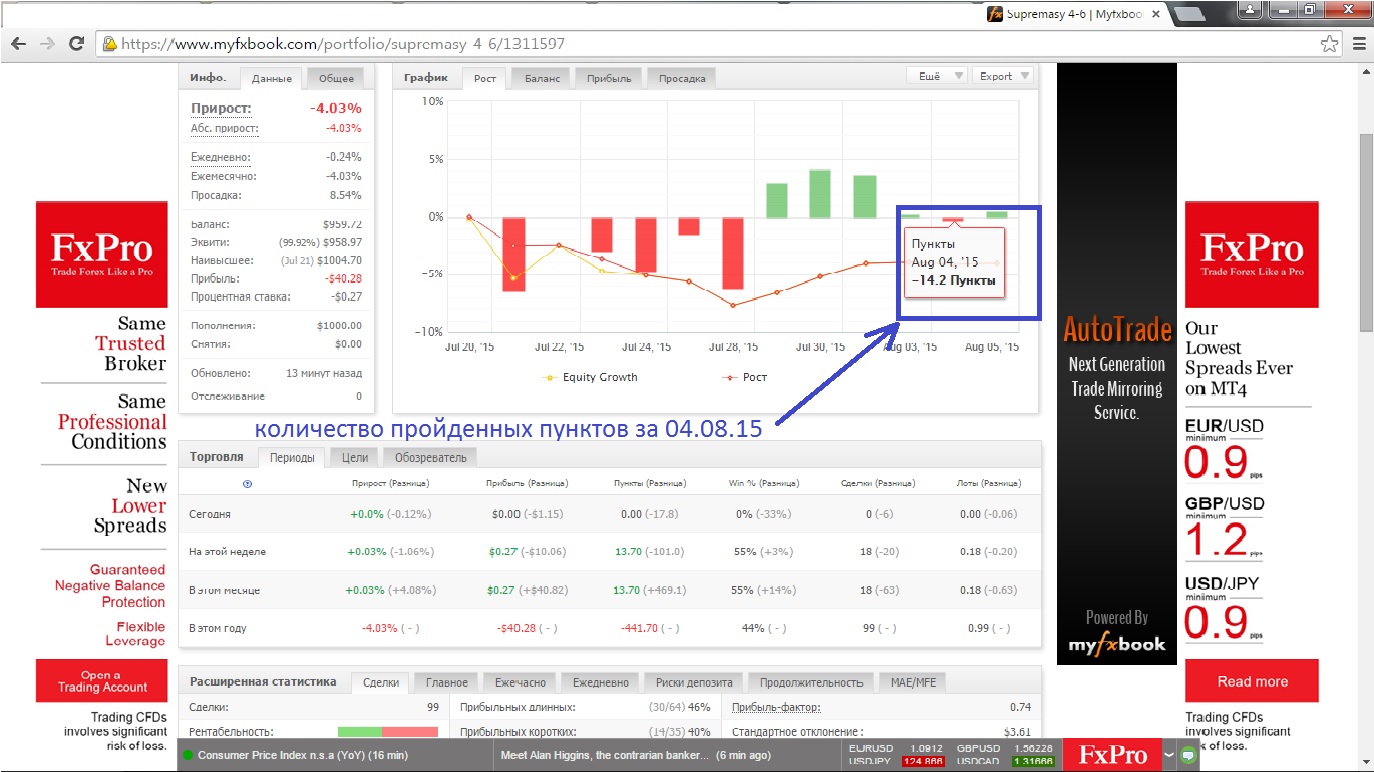This screenshot has width=1374, height=772.
Task: Click right FxPro logo banner
Action: (x=1252, y=254)
